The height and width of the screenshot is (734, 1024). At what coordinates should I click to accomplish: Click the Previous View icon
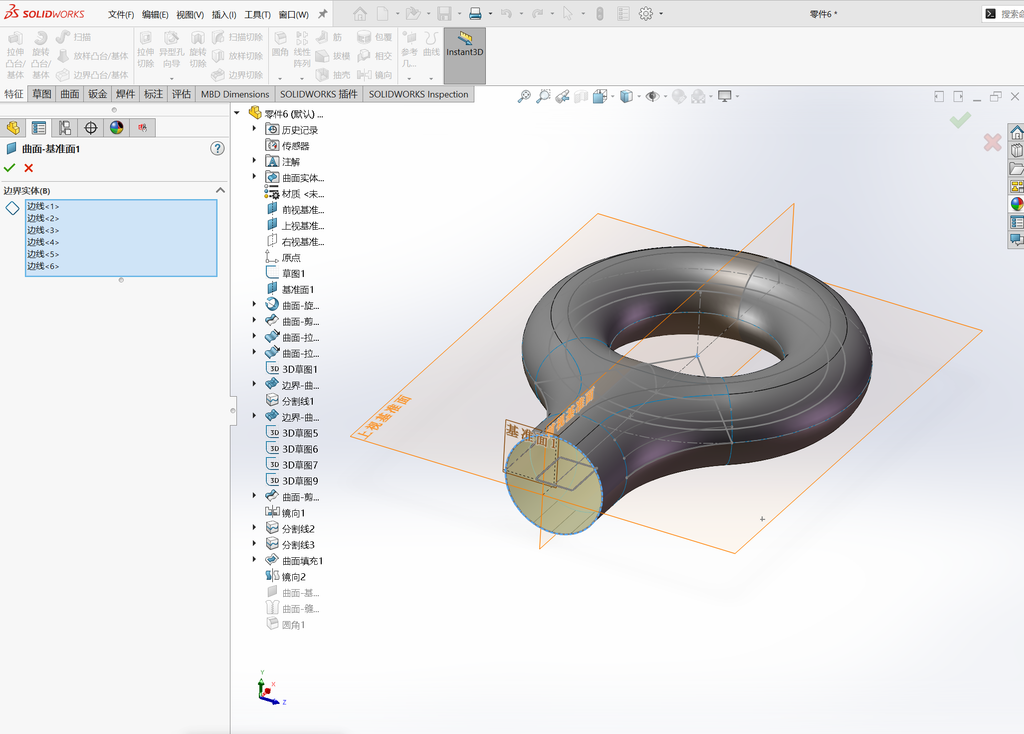click(562, 97)
